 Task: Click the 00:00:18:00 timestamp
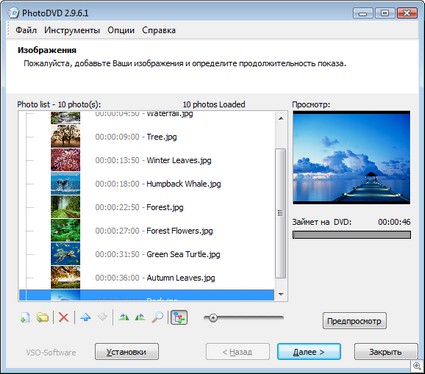click(x=117, y=184)
